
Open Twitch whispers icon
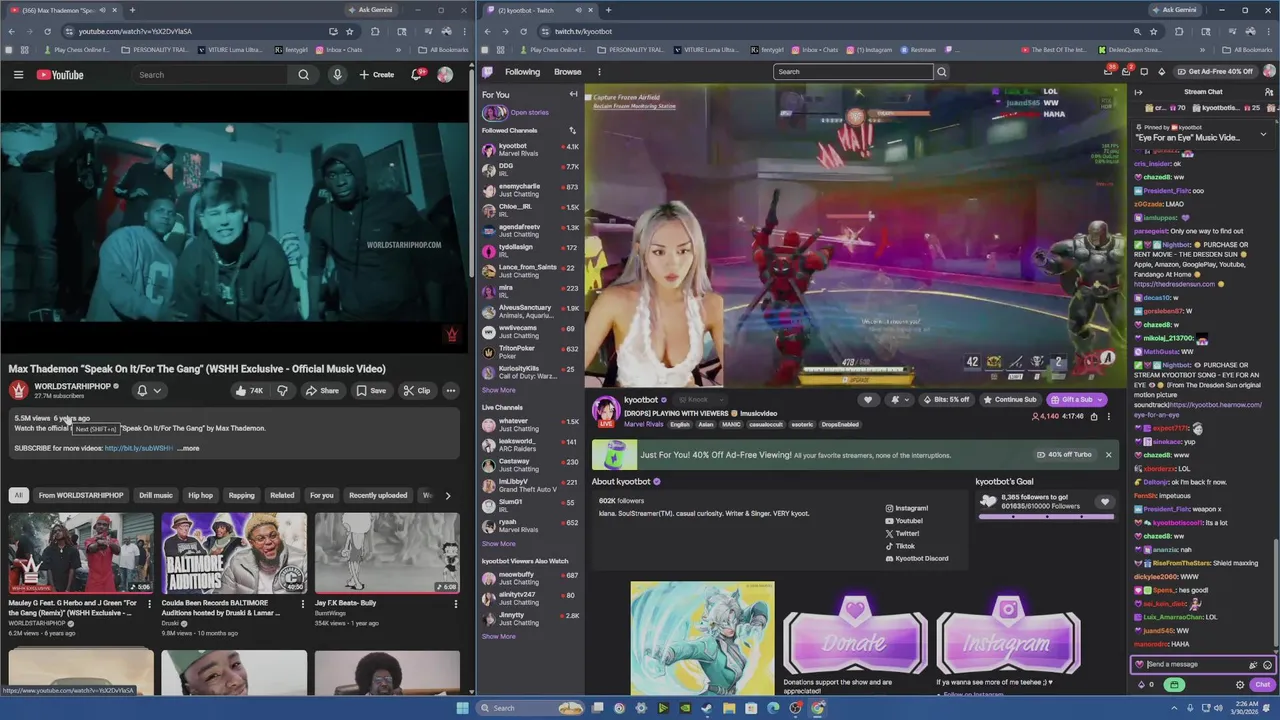pos(1144,72)
